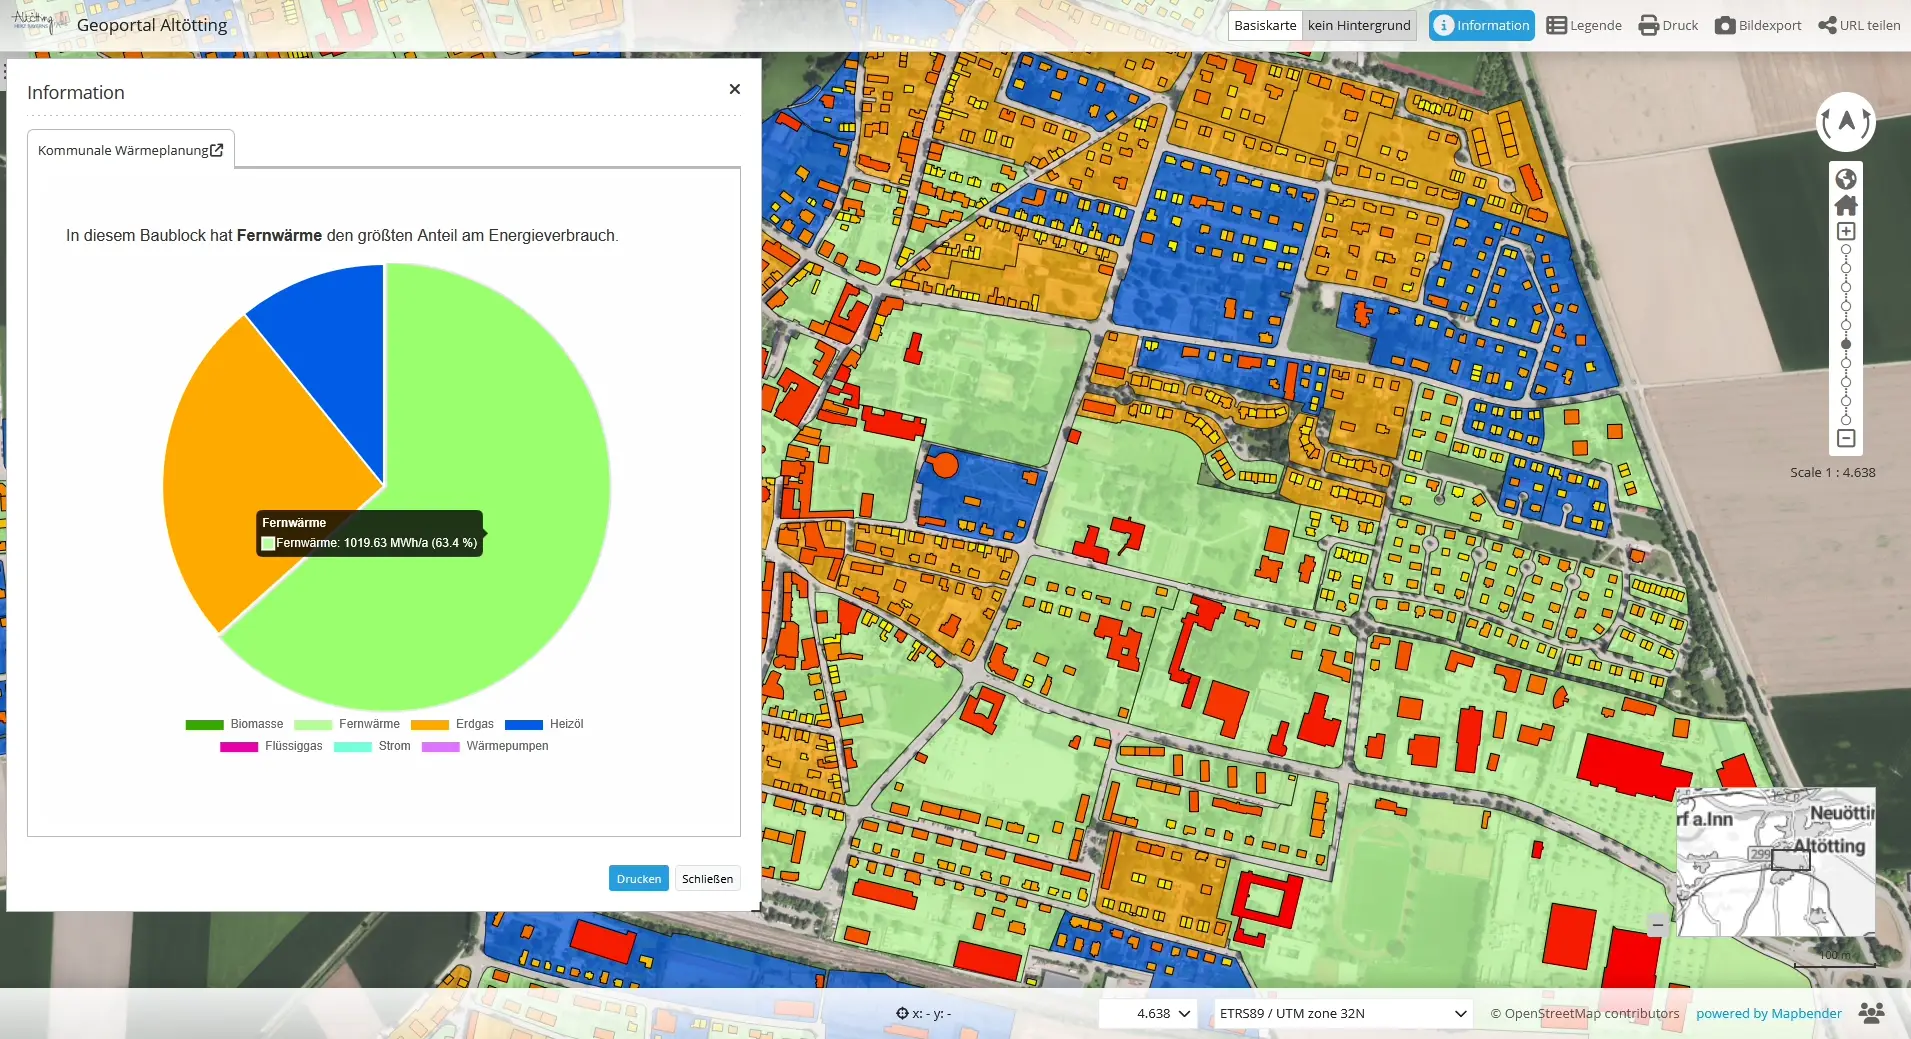
Task: Select kein Hintergrund background option
Action: point(1359,26)
